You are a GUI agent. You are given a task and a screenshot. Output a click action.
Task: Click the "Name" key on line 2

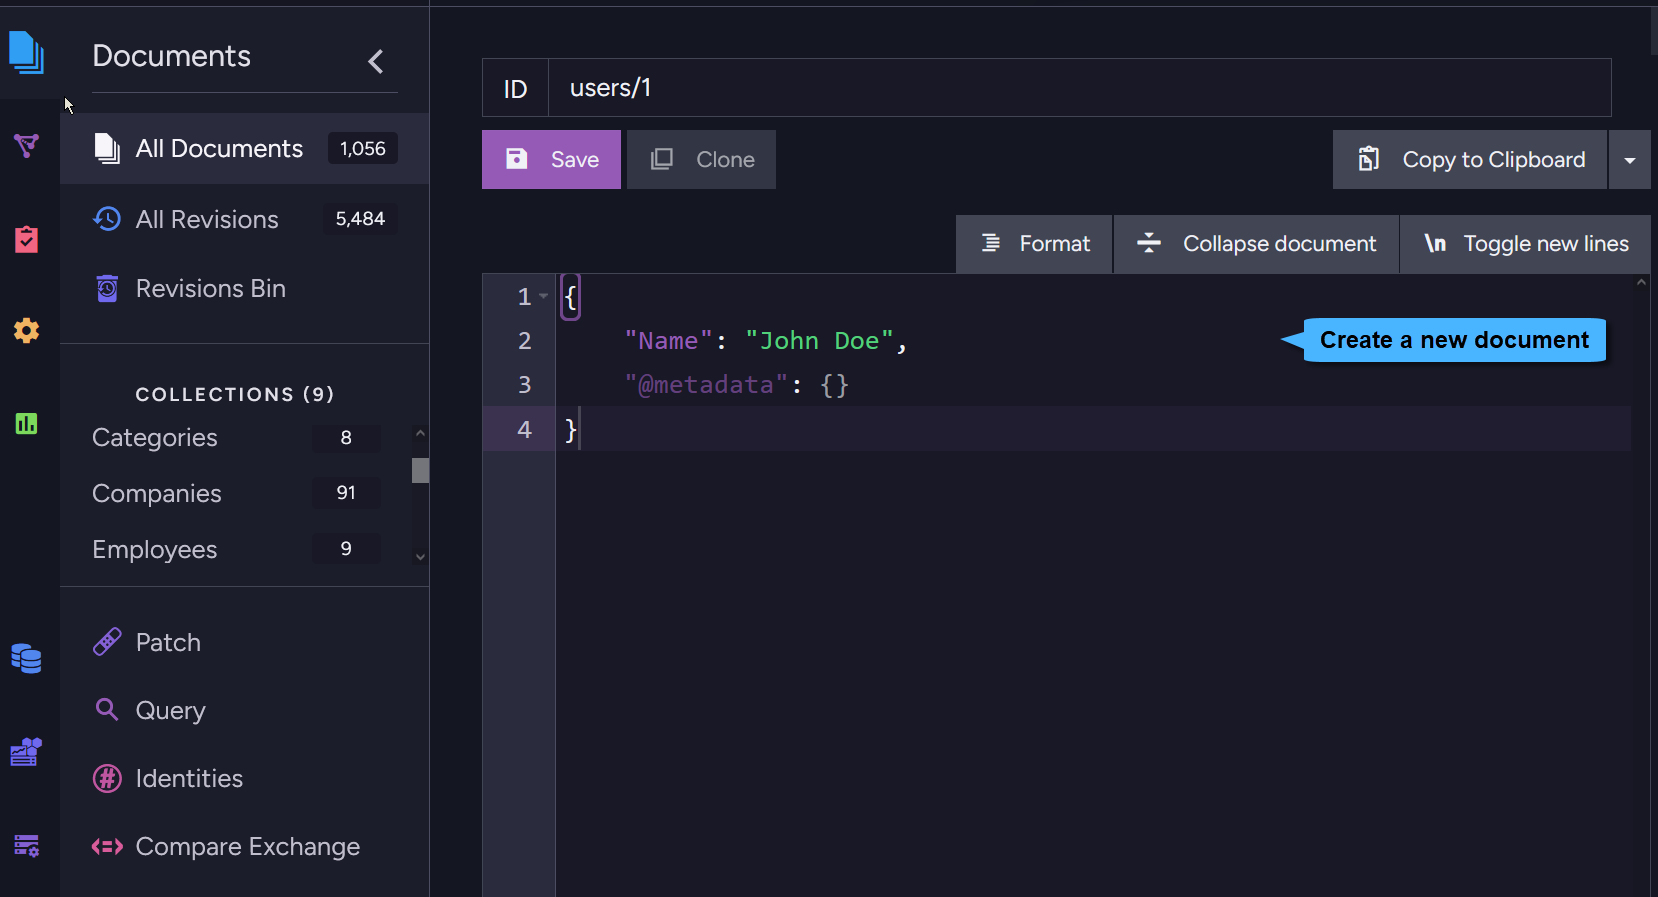click(x=668, y=341)
